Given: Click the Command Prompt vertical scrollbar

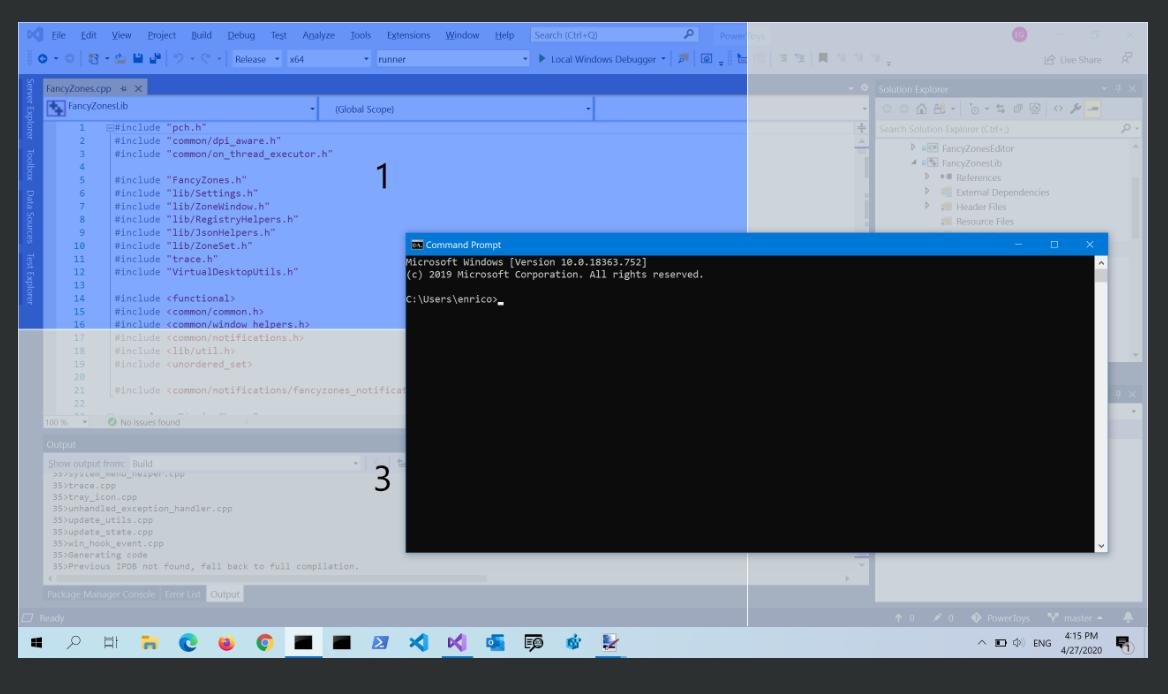Looking at the screenshot, I should tap(1101, 400).
